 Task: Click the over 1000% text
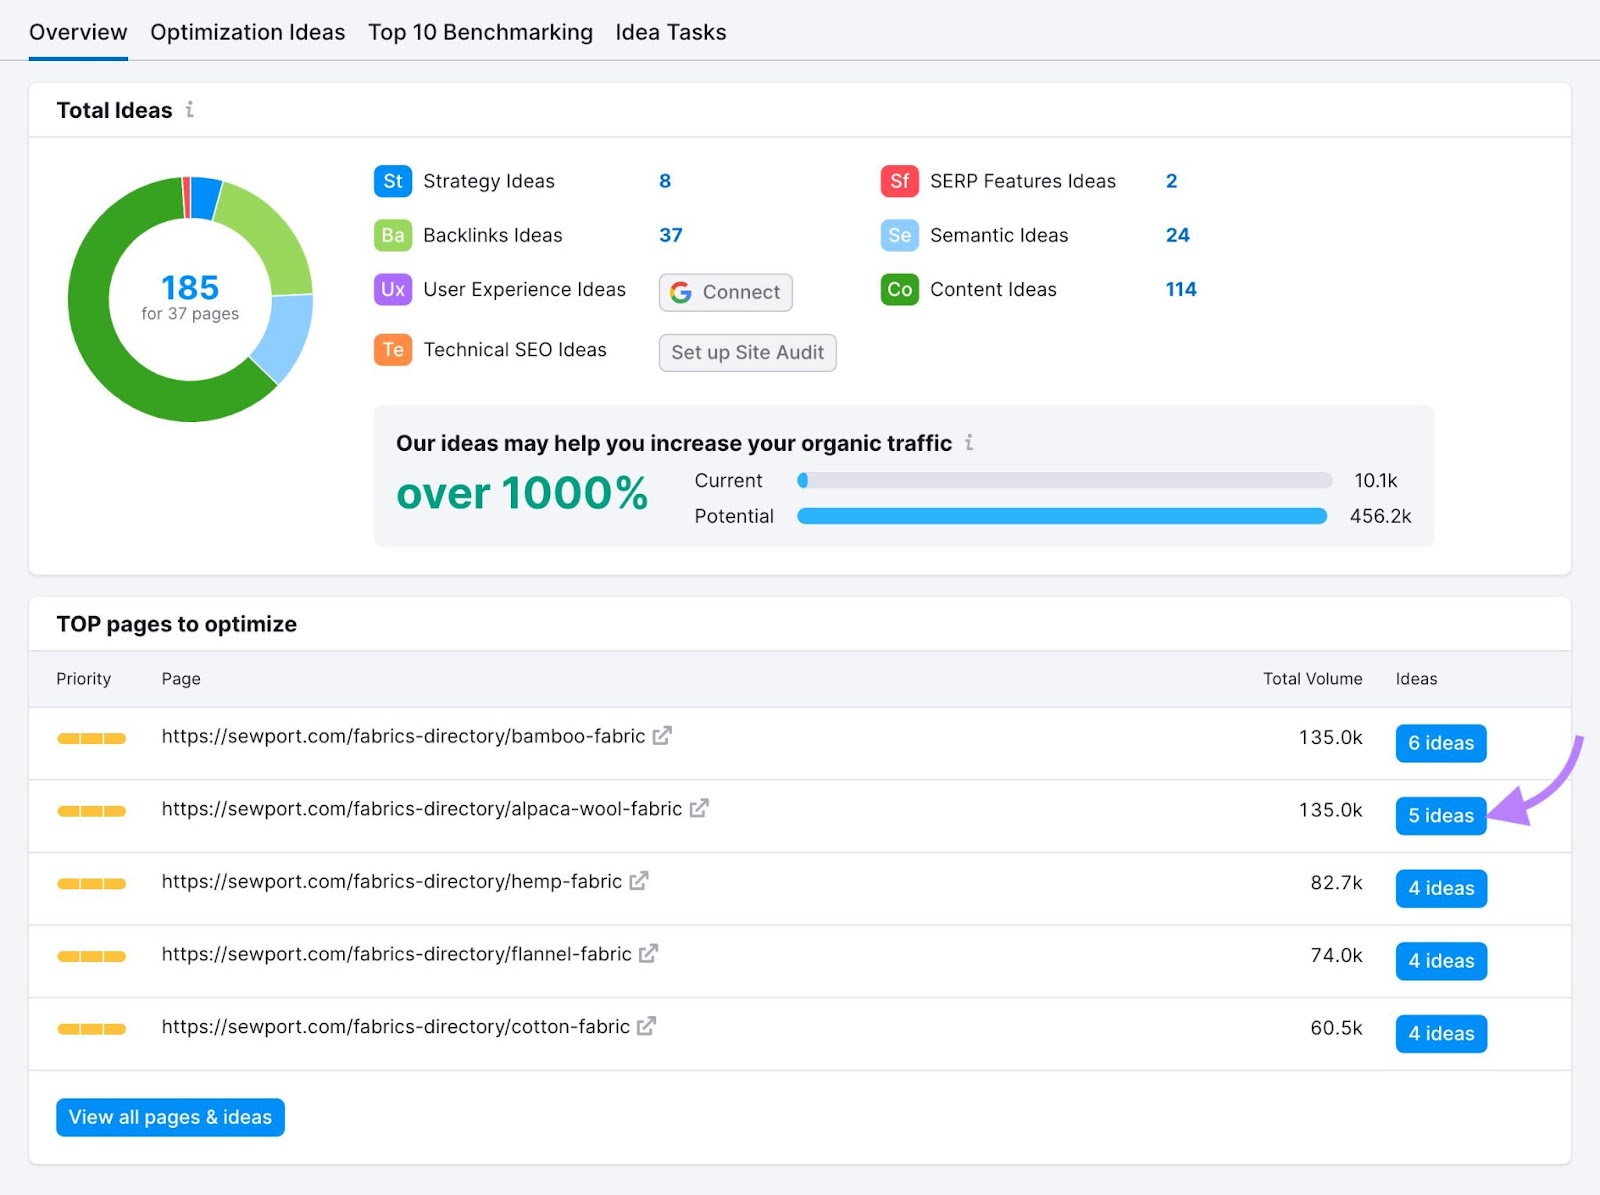(x=522, y=493)
